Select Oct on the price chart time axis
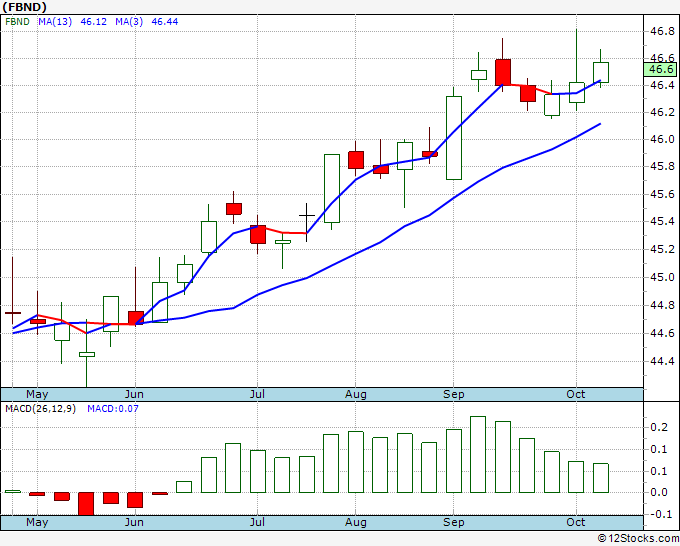 pos(576,394)
